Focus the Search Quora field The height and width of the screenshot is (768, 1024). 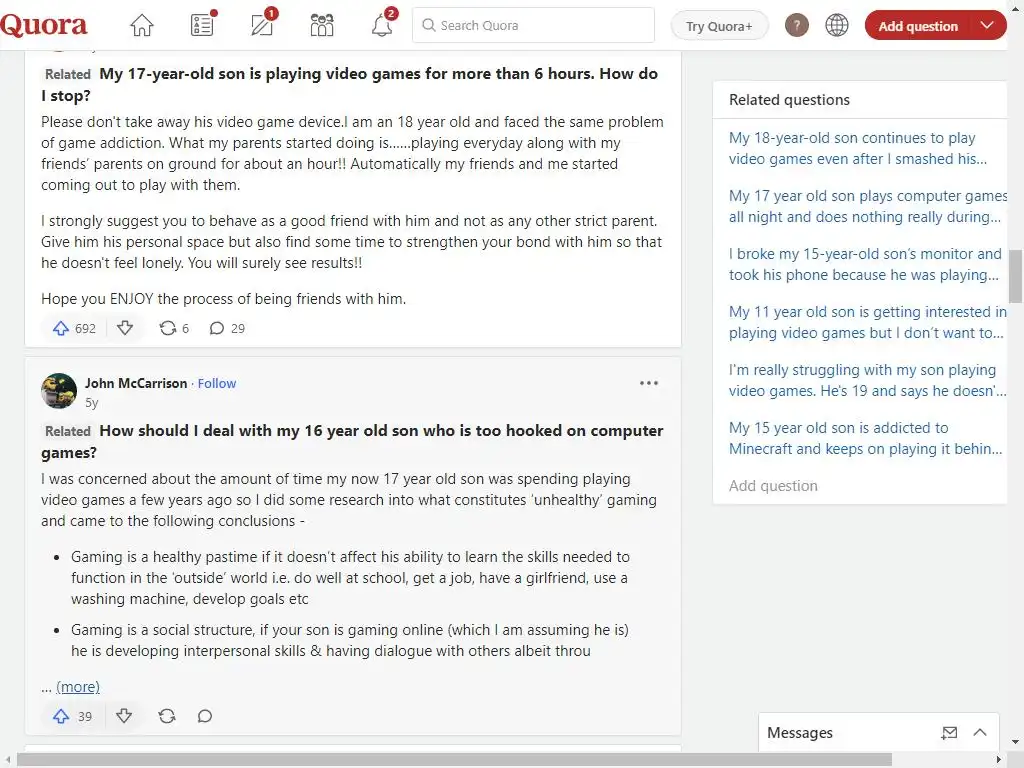(533, 25)
